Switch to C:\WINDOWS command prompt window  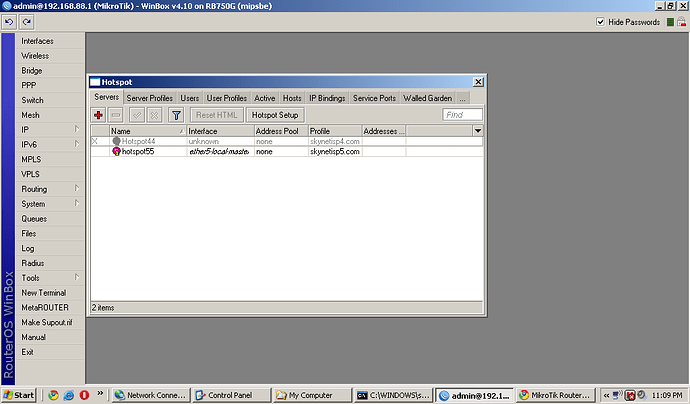pos(393,395)
